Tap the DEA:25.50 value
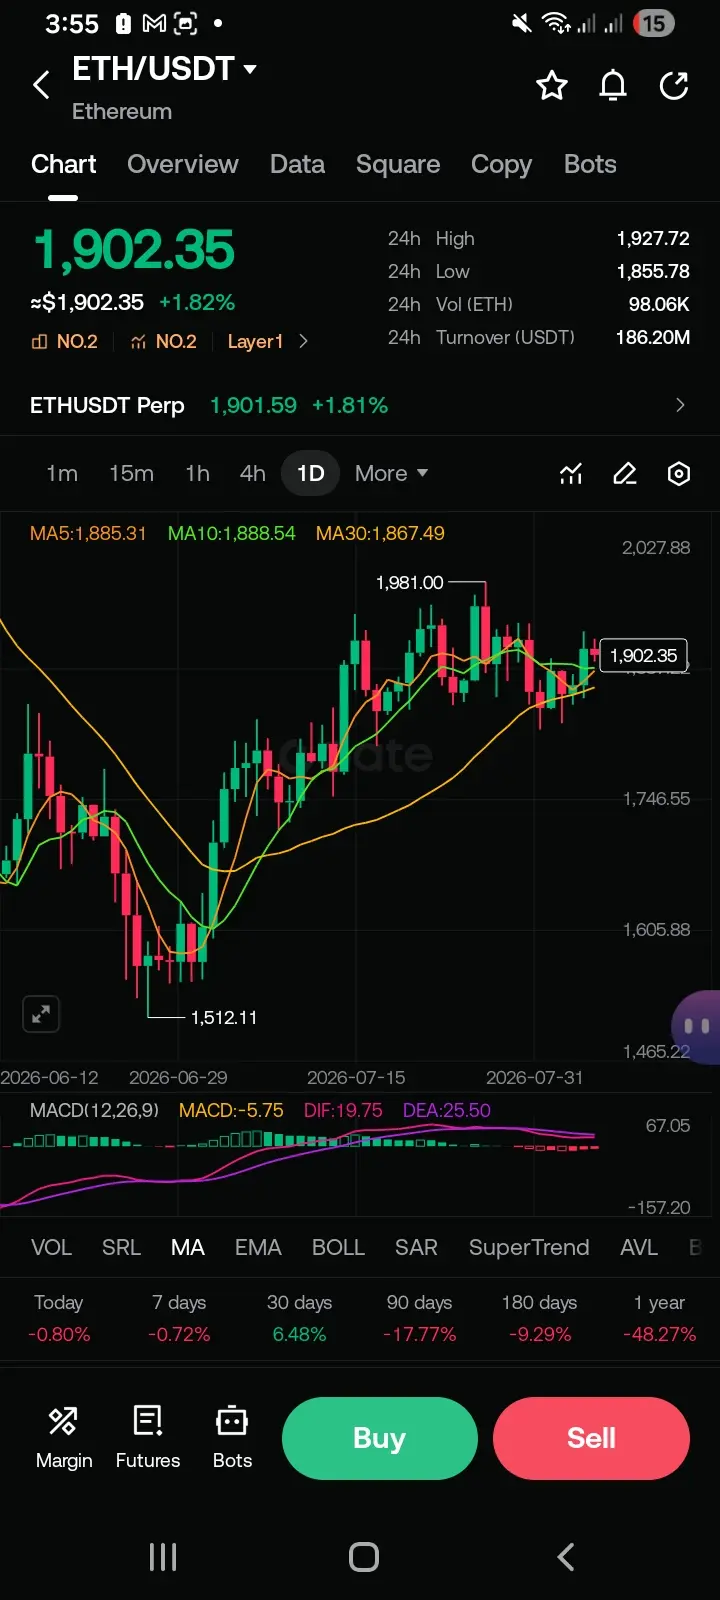The height and width of the screenshot is (1600, 720). pyautogui.click(x=447, y=1111)
